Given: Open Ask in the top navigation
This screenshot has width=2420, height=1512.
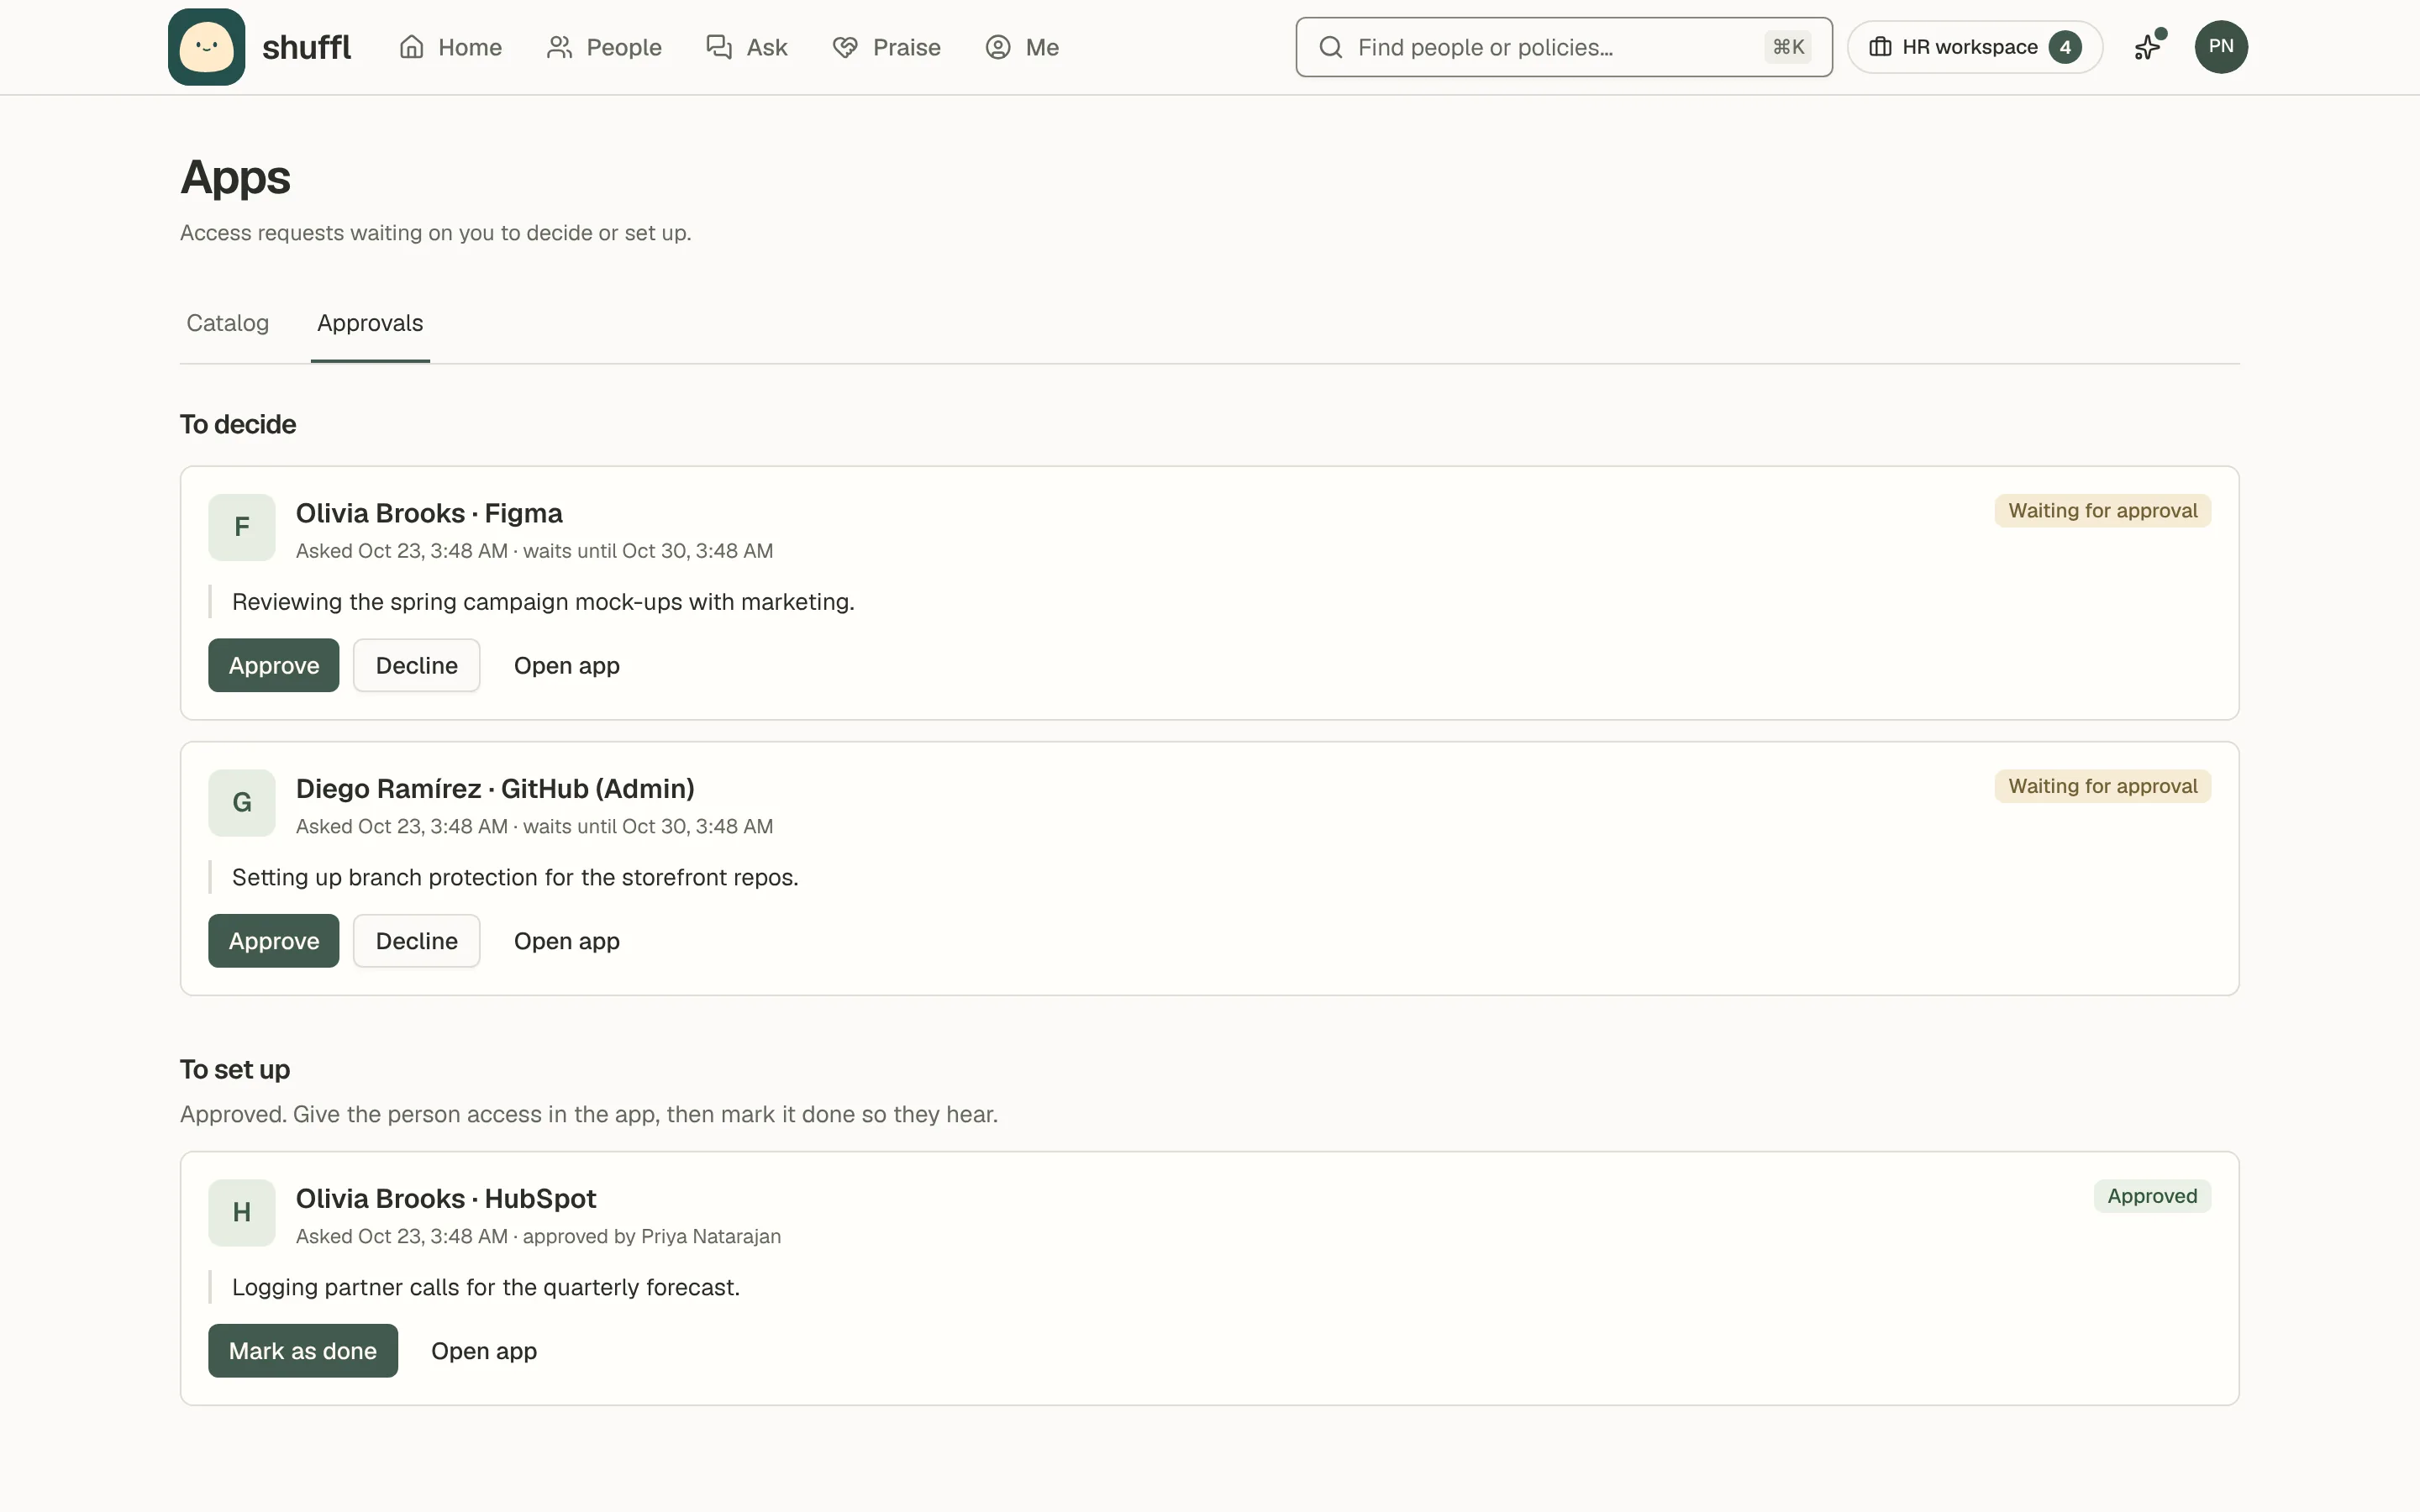Looking at the screenshot, I should 747,47.
